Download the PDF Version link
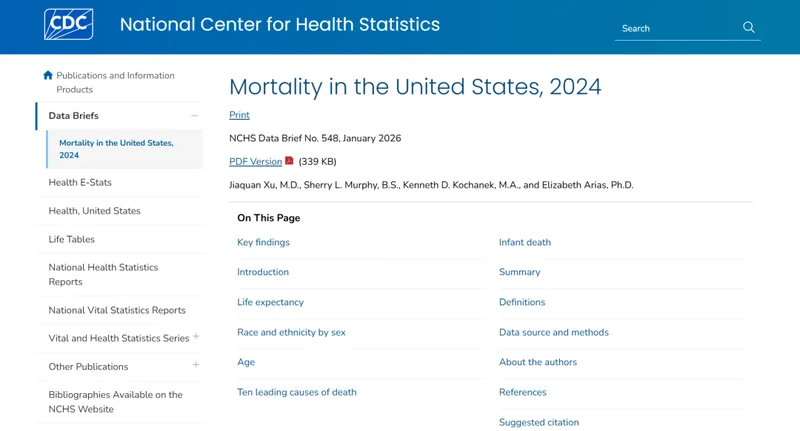 [x=255, y=162]
